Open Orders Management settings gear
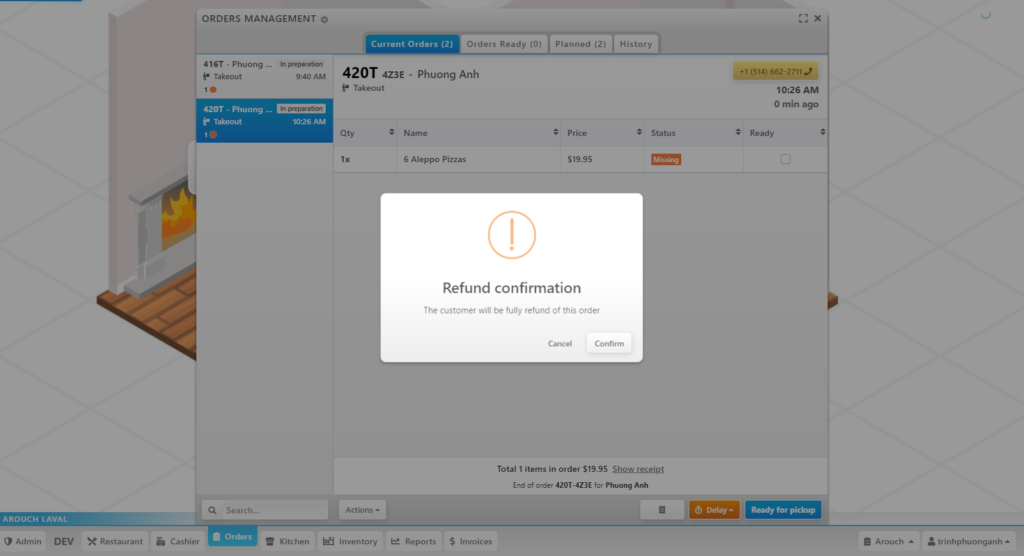The image size is (1024, 556). pyautogui.click(x=324, y=19)
